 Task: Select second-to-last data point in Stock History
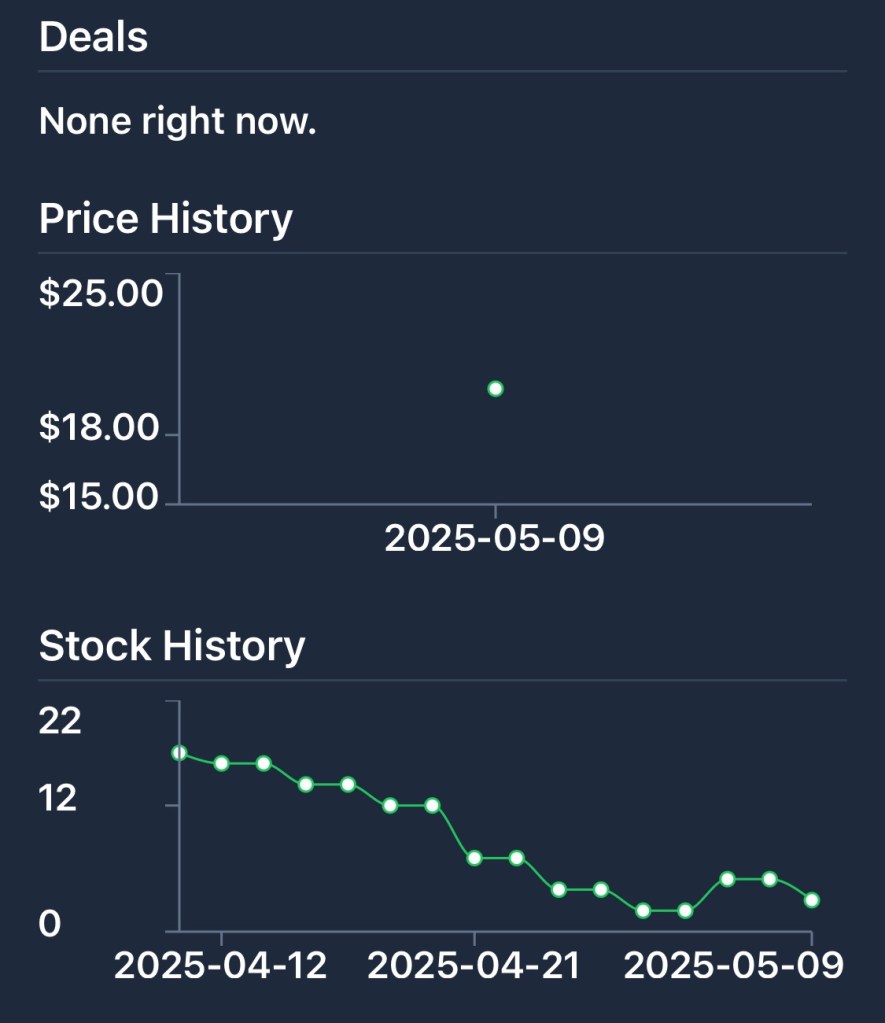[769, 879]
